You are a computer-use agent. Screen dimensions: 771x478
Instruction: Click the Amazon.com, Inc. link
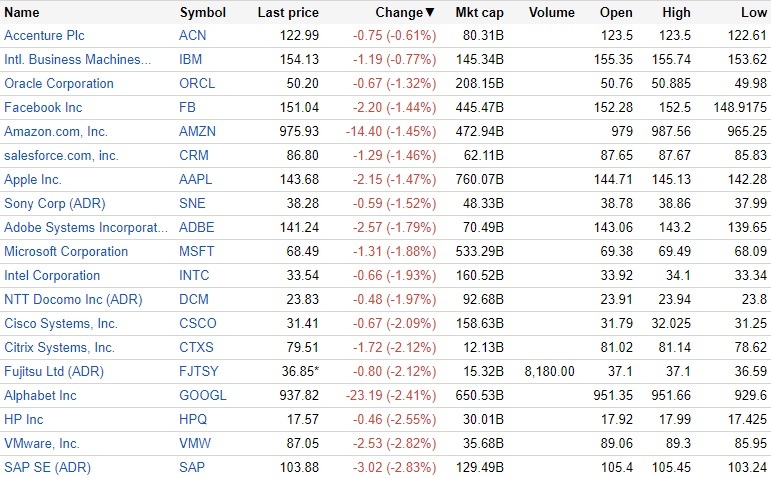pos(56,132)
